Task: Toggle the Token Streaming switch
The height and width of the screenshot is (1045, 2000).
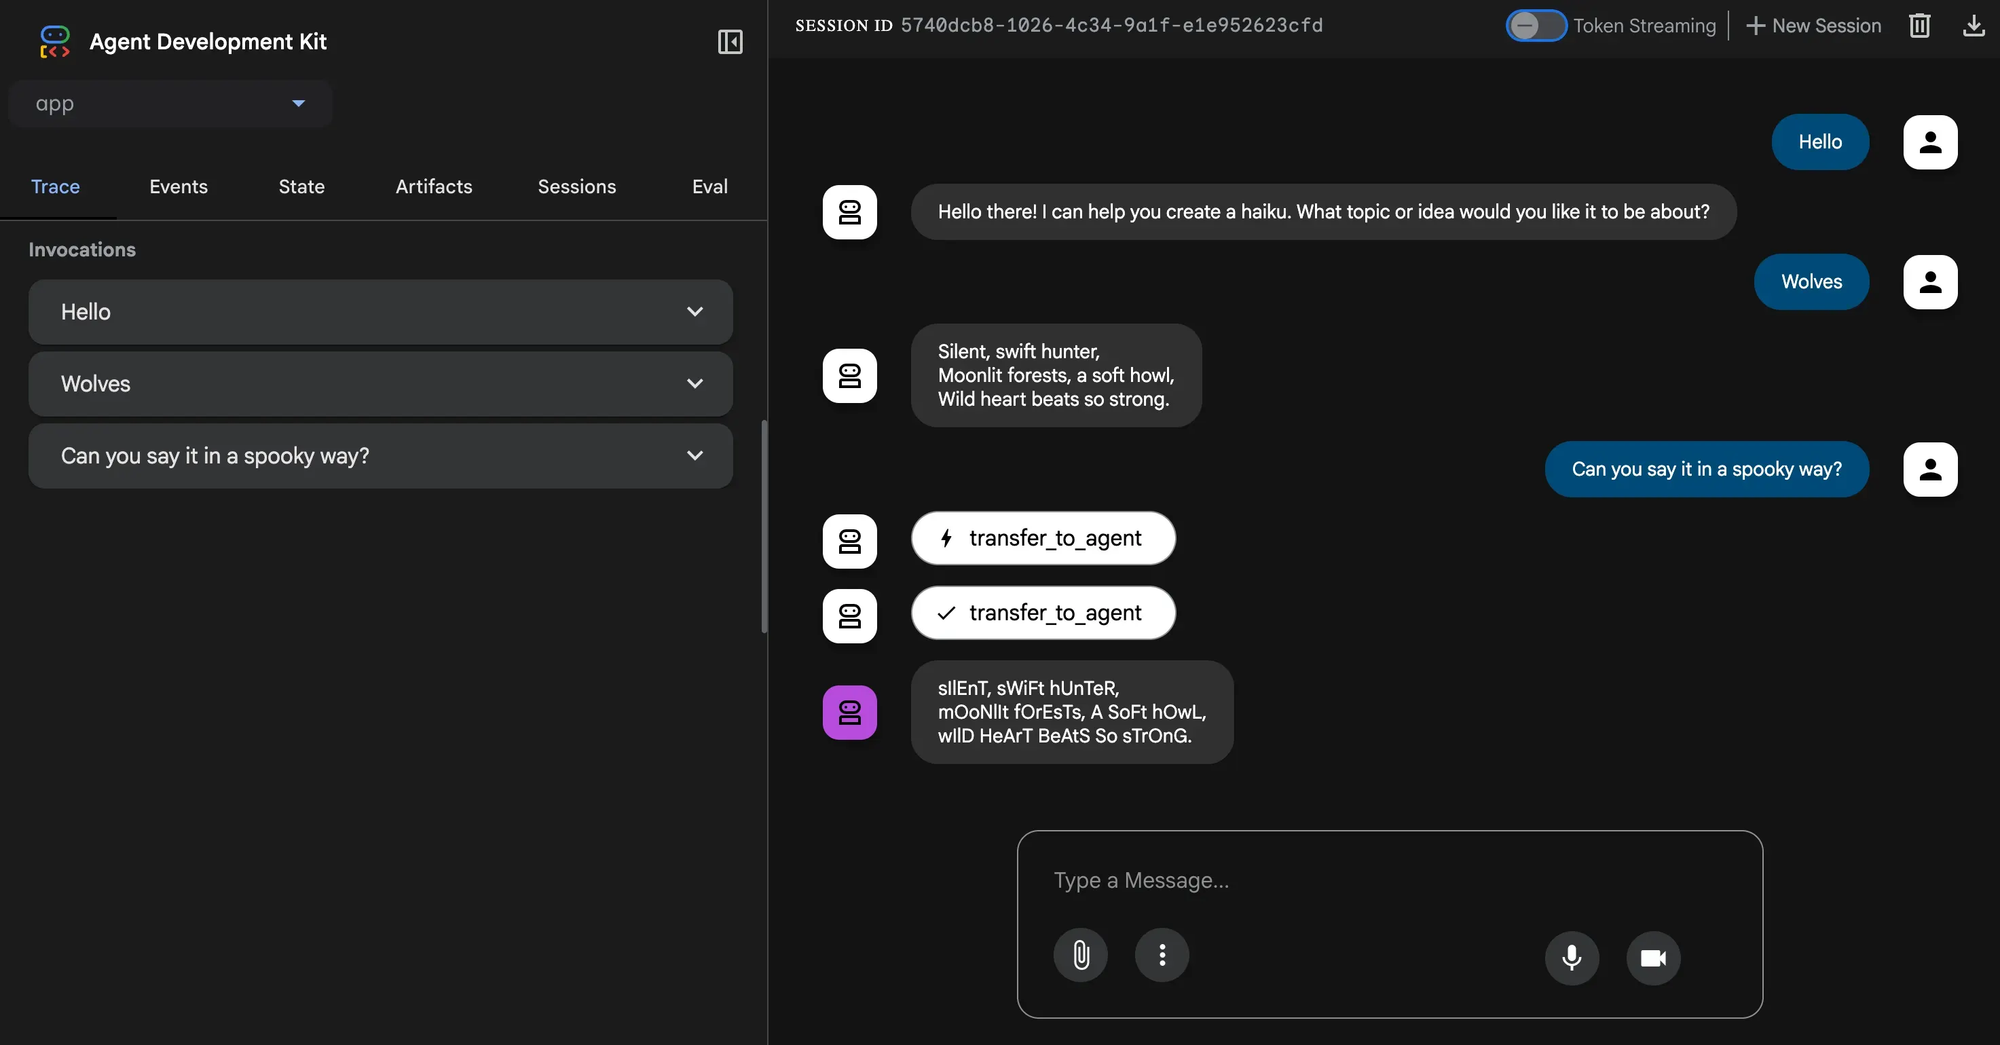Action: (1535, 26)
